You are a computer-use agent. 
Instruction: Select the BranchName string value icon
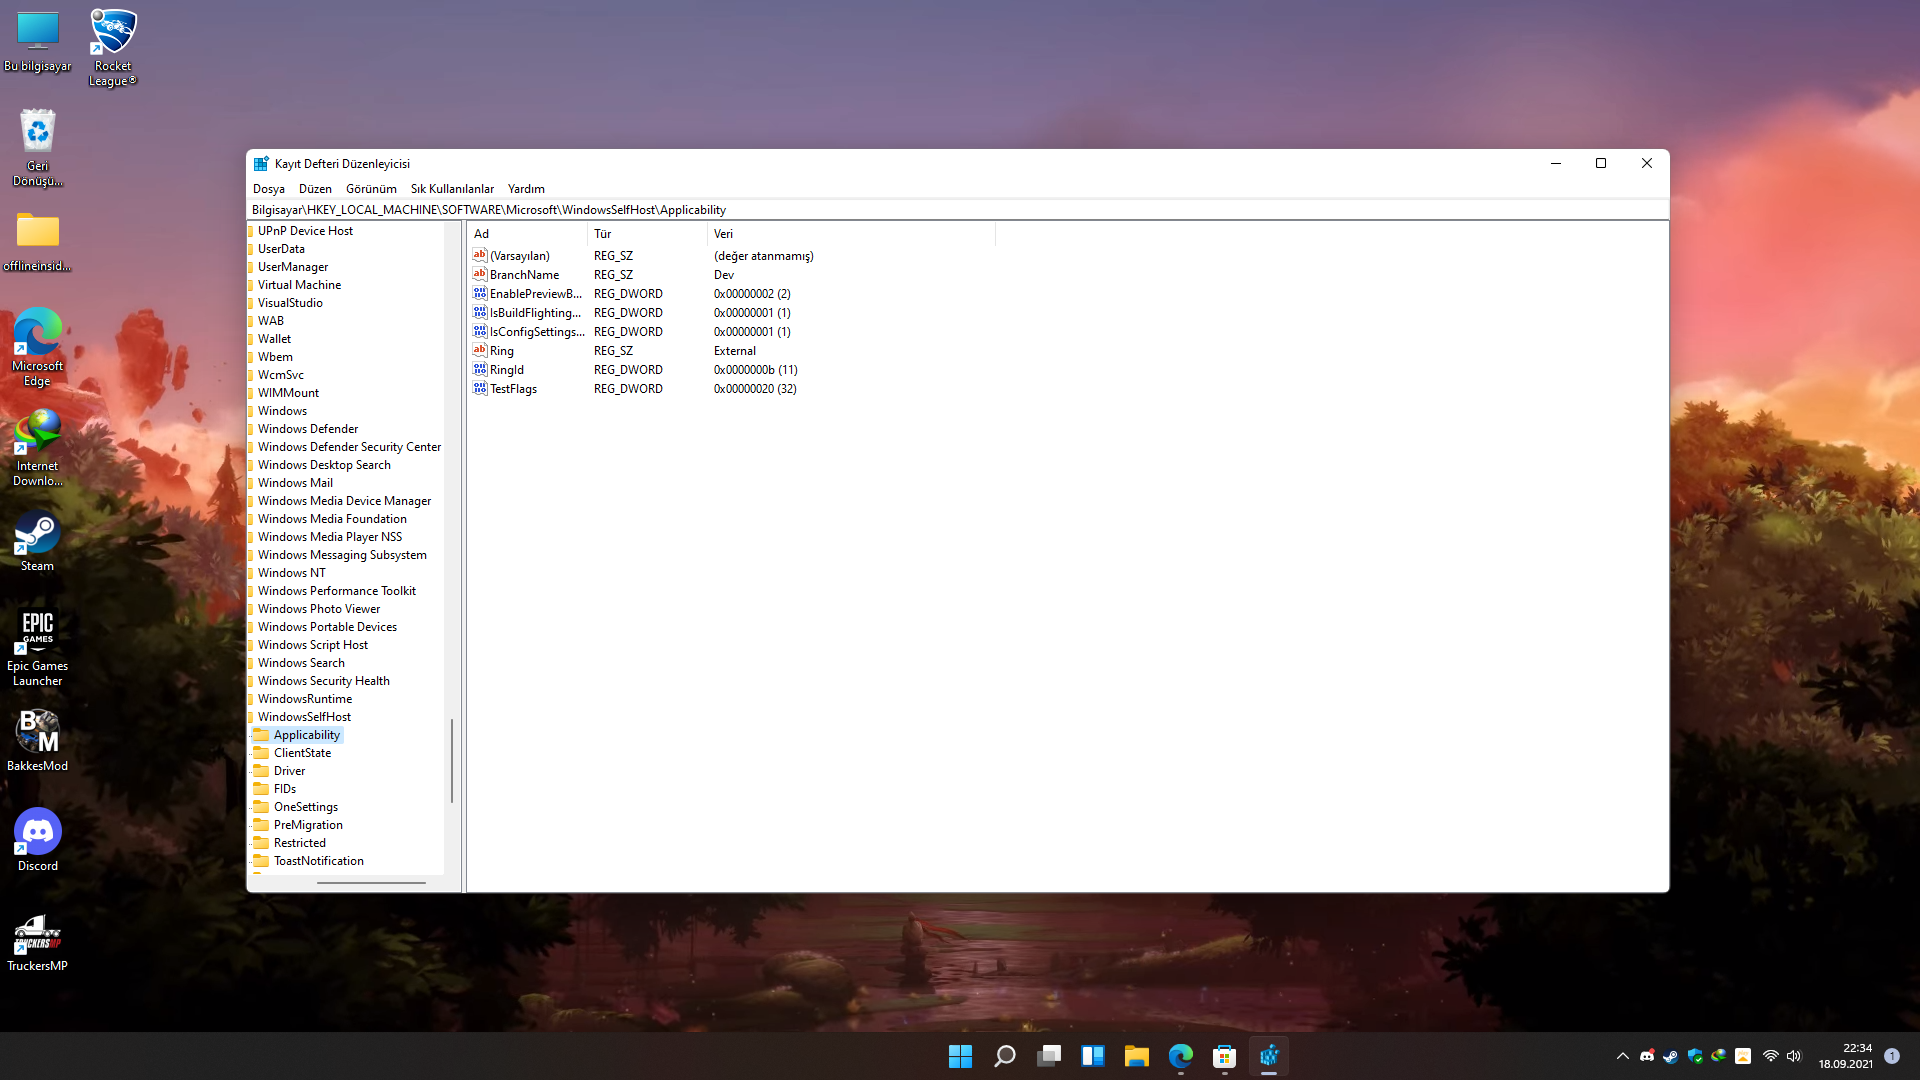click(x=479, y=274)
